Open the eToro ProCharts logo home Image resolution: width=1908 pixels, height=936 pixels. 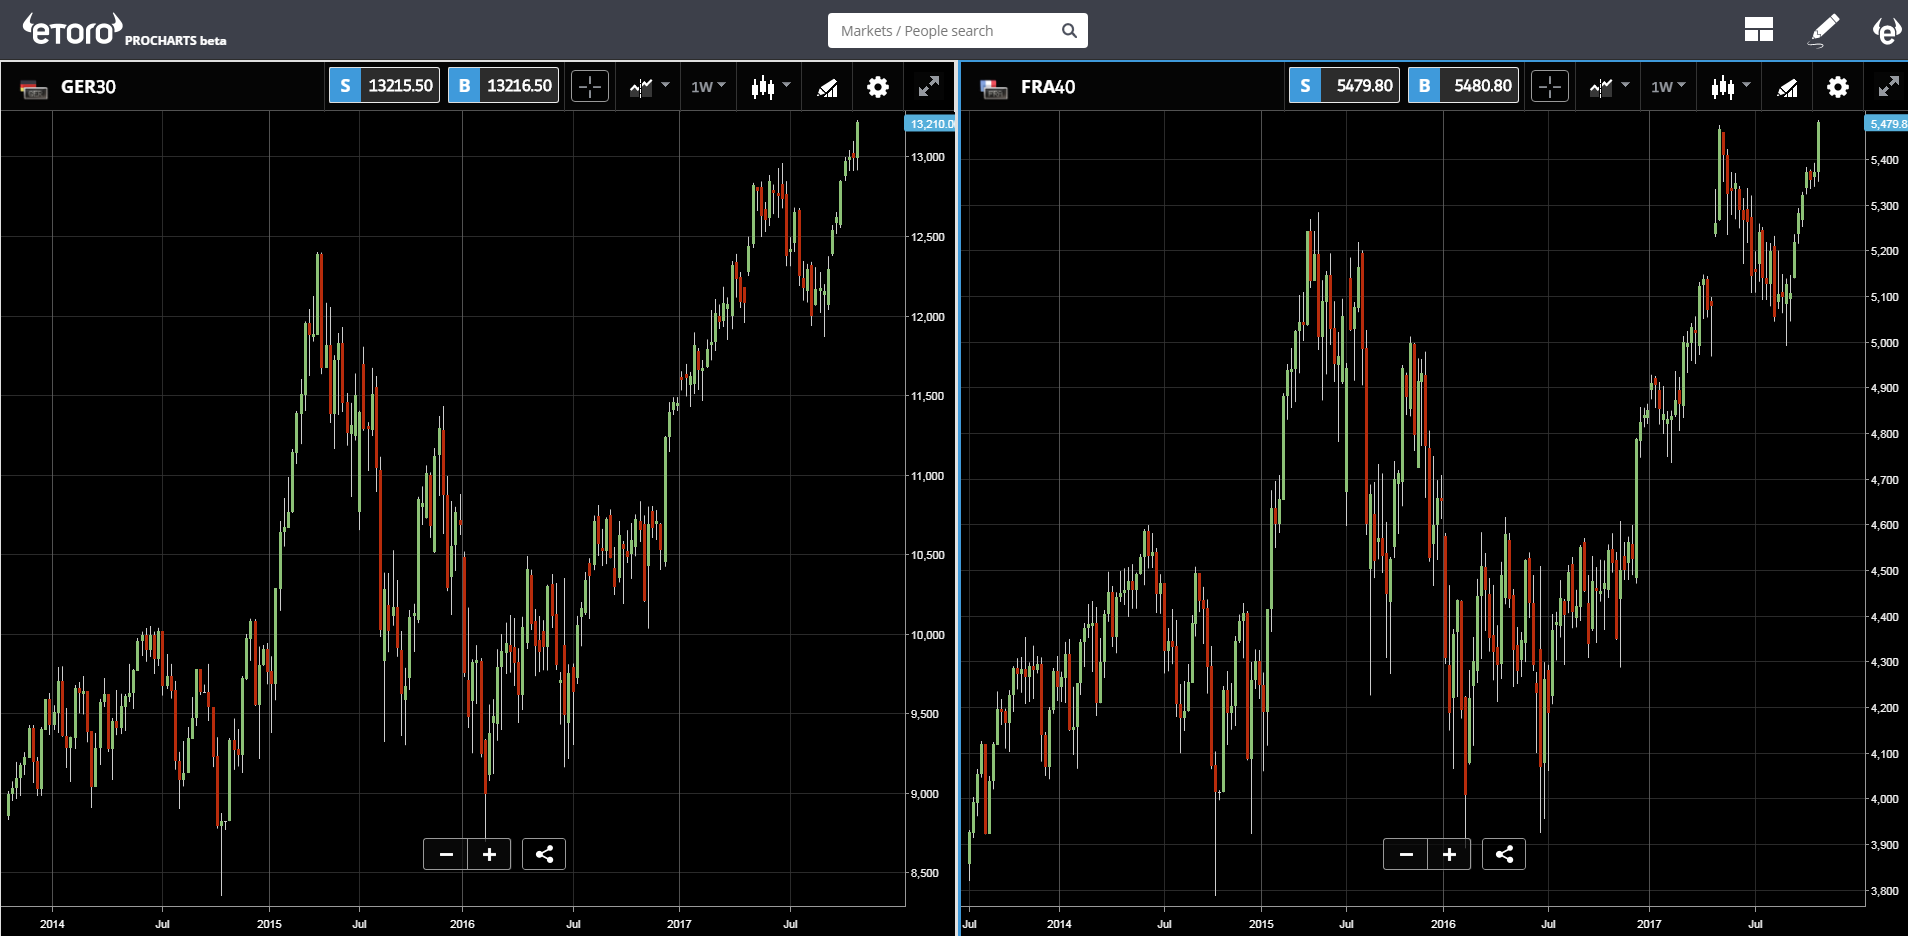pyautogui.click(x=124, y=30)
